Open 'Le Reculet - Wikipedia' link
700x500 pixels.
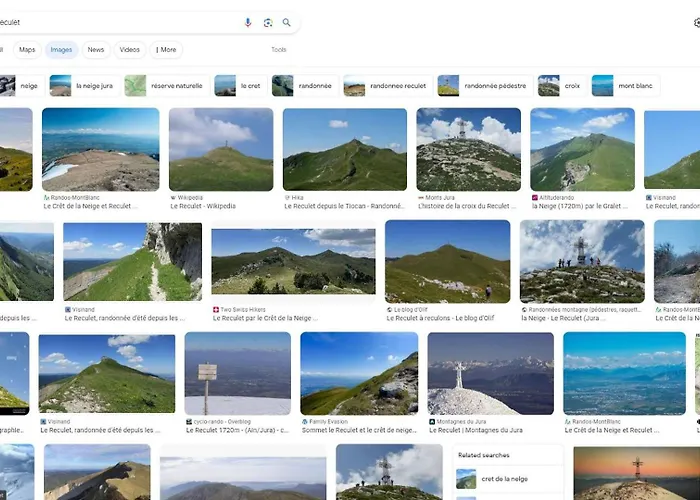[203, 206]
